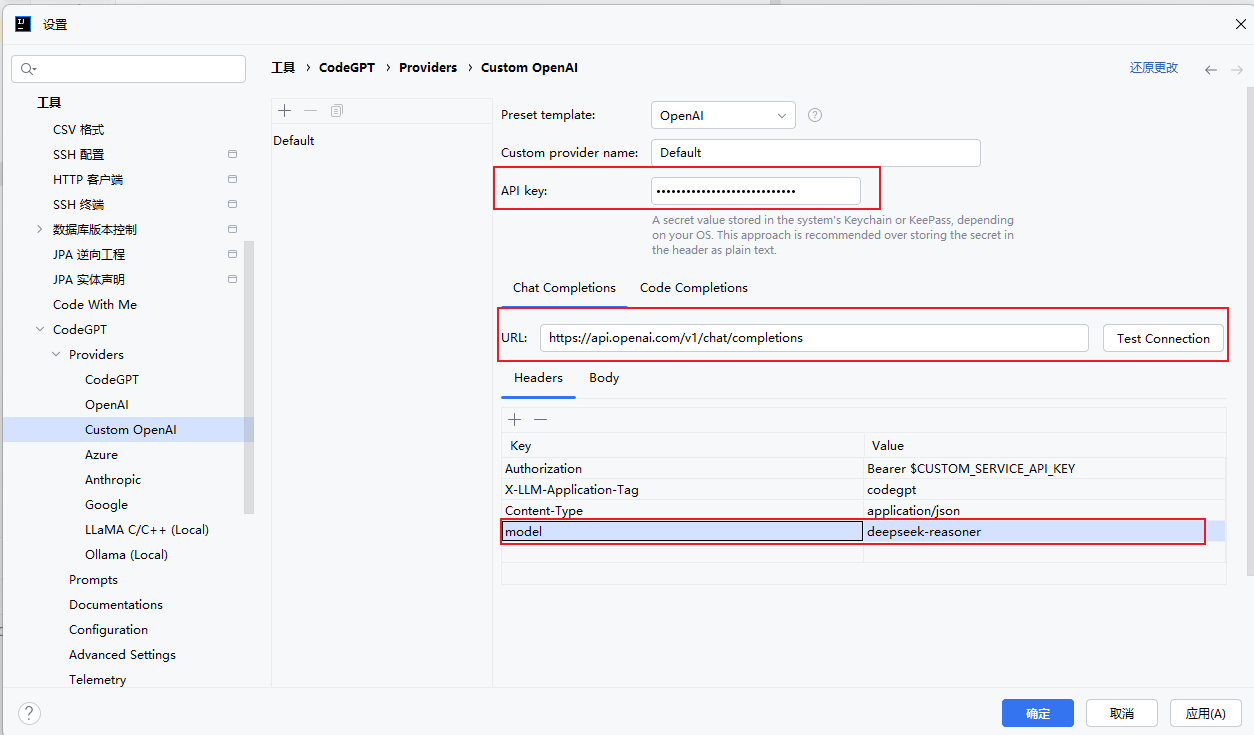
Task: Click the project-level icon beside SSH 终端
Action: point(232,204)
